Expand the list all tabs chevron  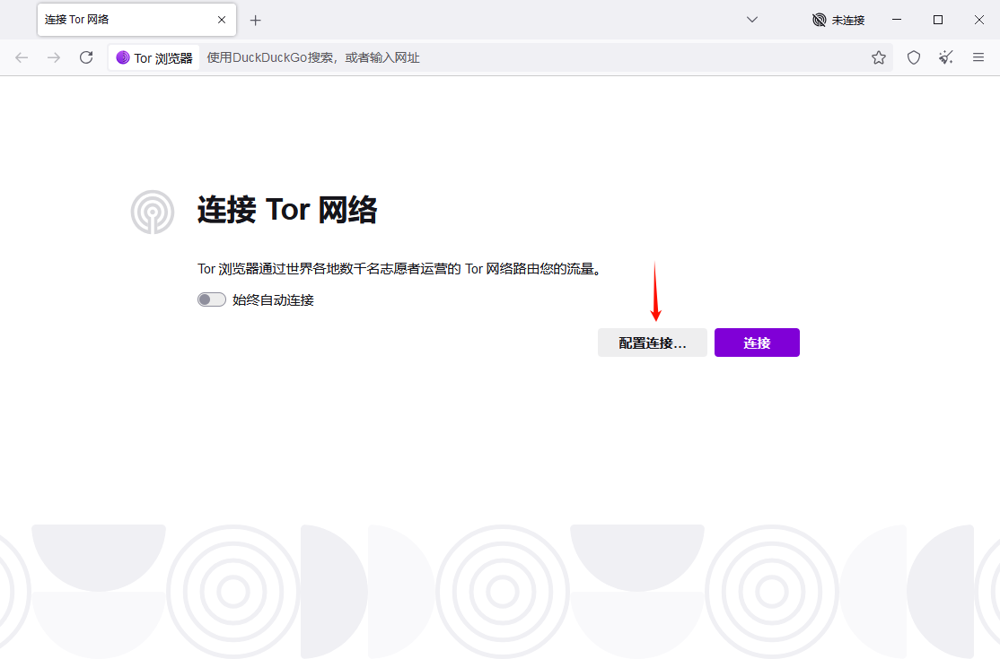click(753, 20)
